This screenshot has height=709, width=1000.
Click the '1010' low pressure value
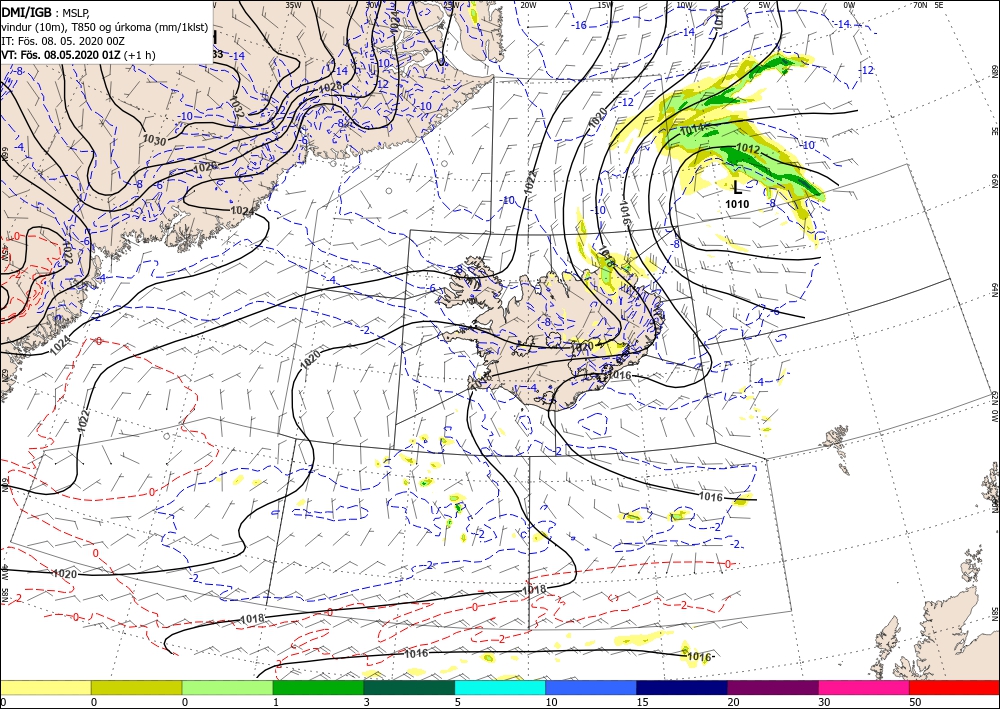[737, 204]
